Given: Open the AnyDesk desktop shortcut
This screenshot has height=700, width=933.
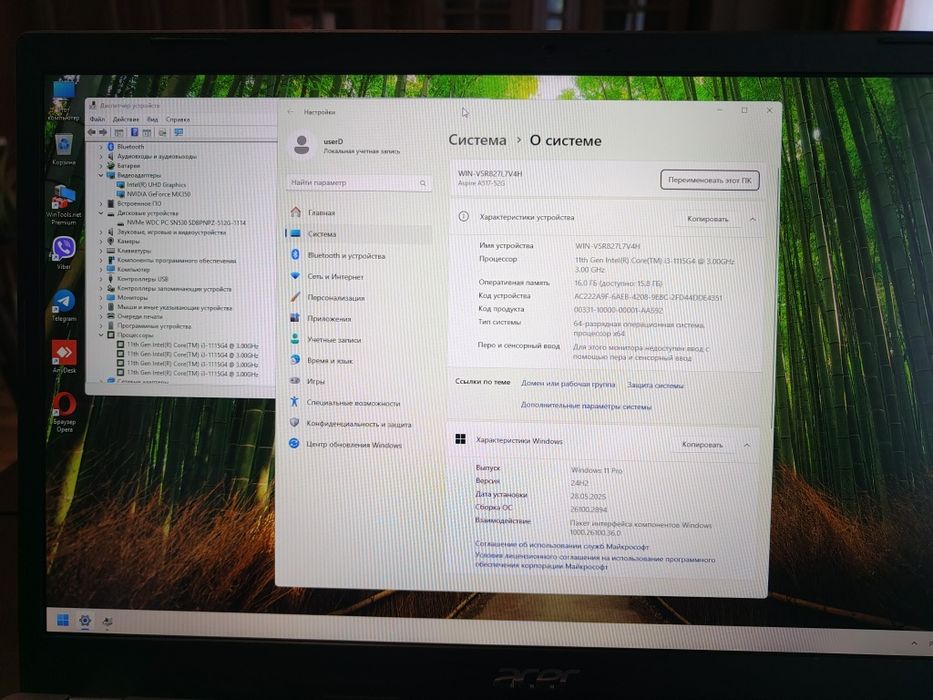Looking at the screenshot, I should 64,356.
